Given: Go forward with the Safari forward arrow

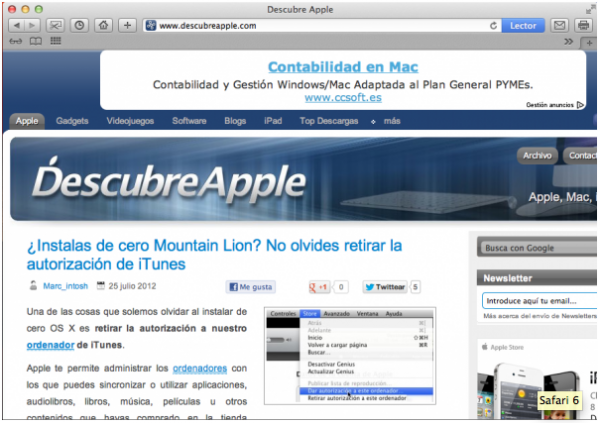Looking at the screenshot, I should pos(32,26).
